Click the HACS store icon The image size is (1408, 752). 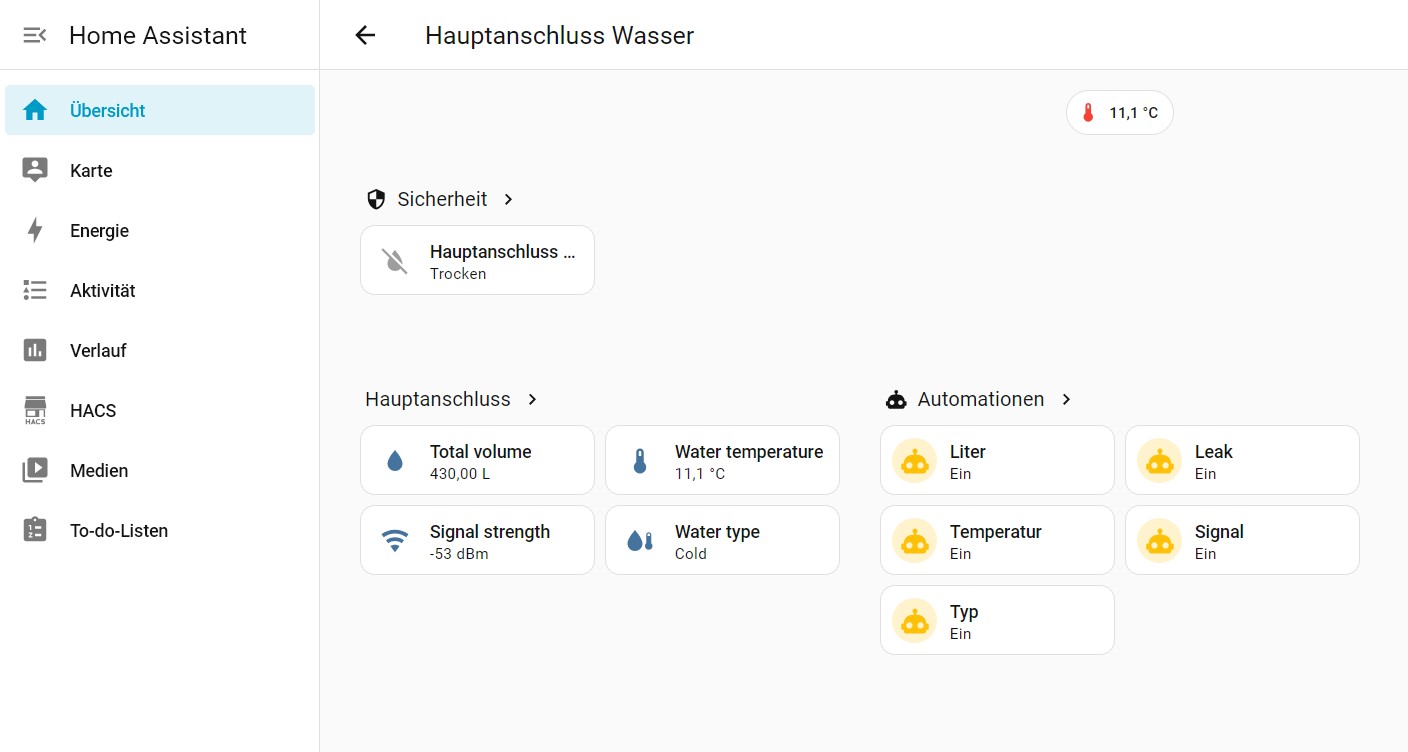tap(35, 411)
